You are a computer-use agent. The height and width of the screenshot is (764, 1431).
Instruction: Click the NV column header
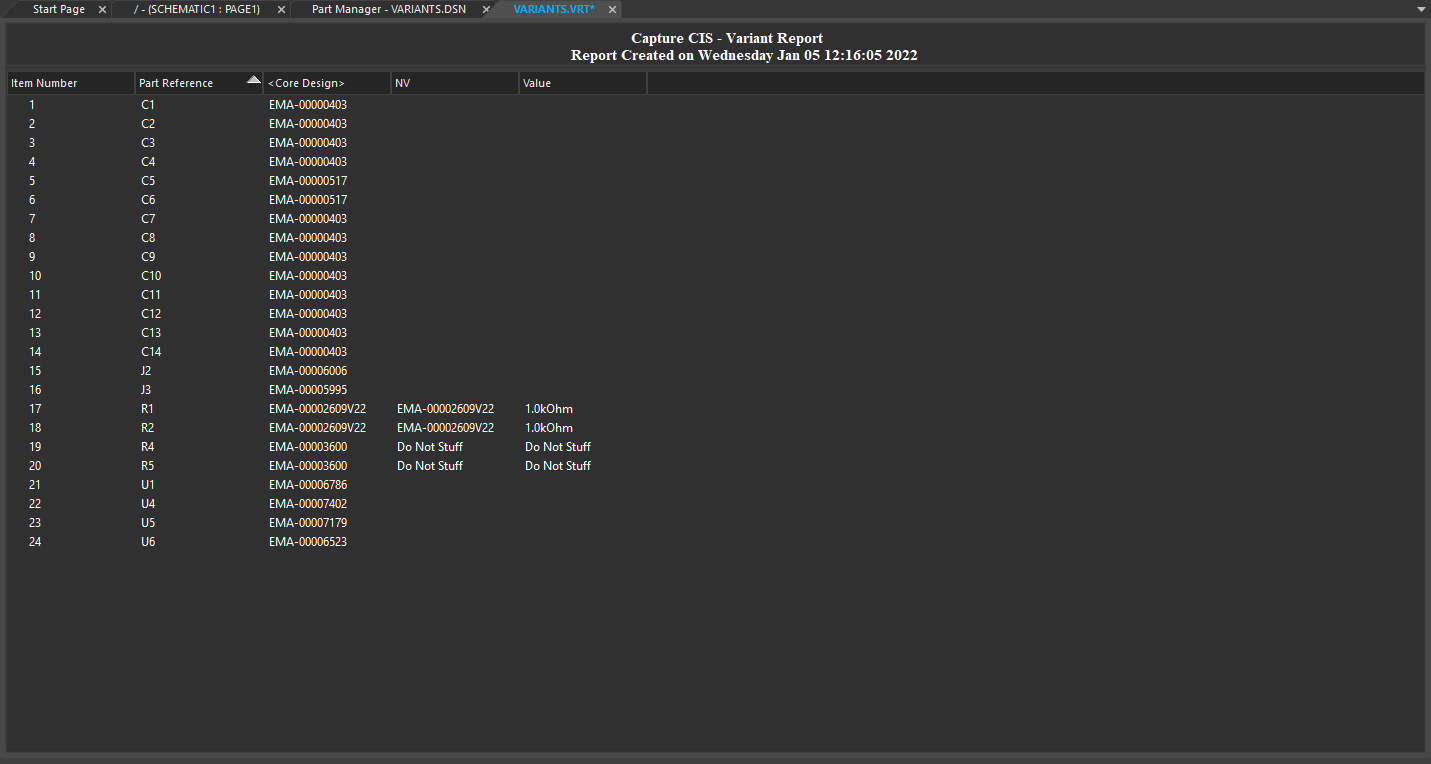coord(455,83)
